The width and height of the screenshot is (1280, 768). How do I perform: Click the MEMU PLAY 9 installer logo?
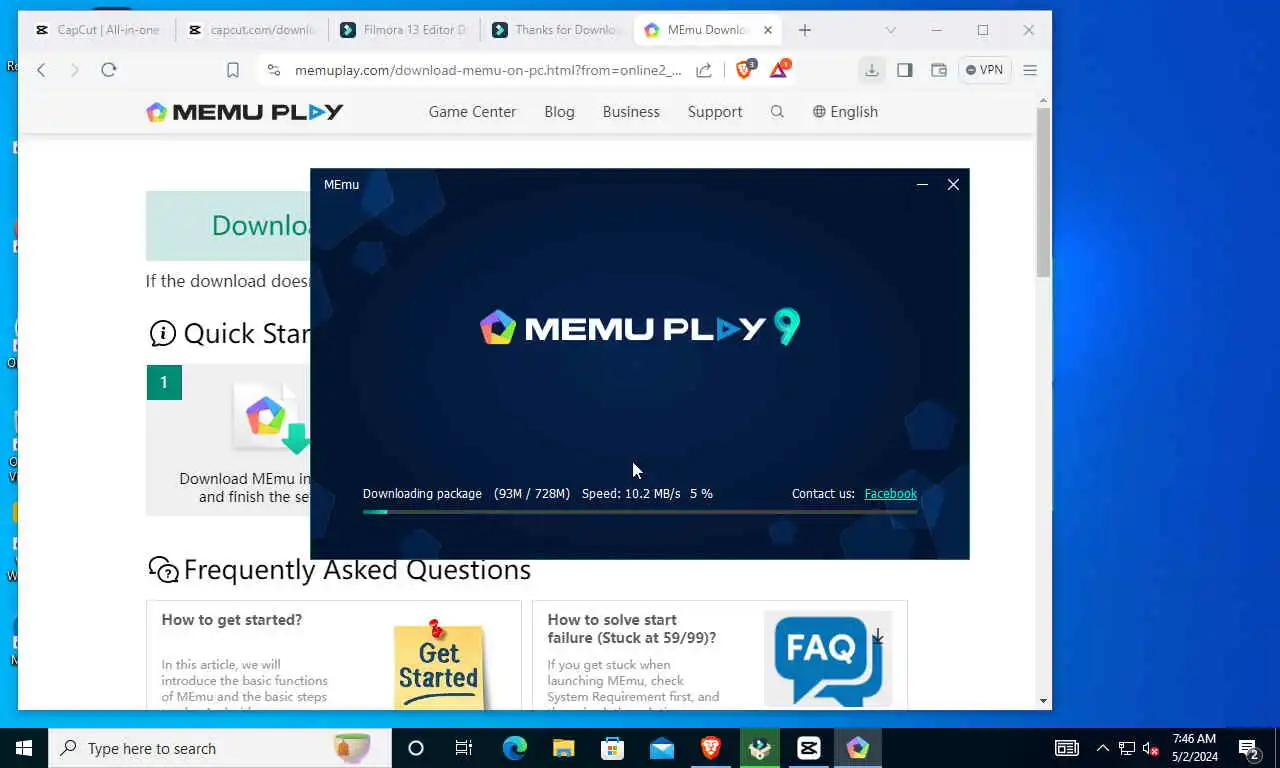pyautogui.click(x=640, y=327)
